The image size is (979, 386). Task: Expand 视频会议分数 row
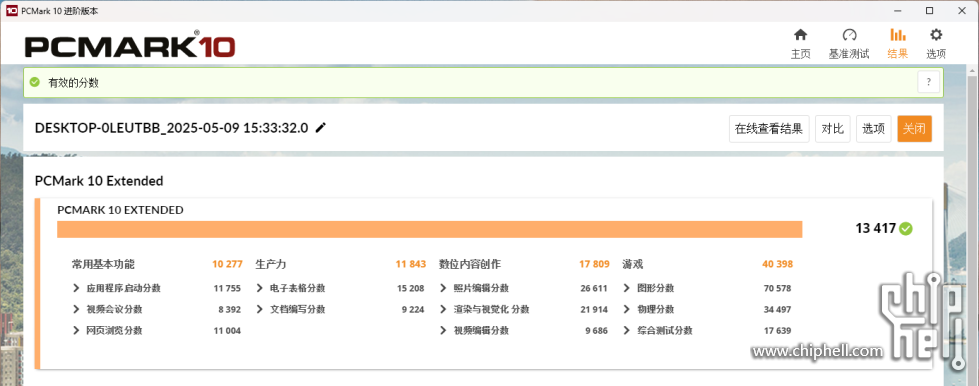tap(76, 309)
